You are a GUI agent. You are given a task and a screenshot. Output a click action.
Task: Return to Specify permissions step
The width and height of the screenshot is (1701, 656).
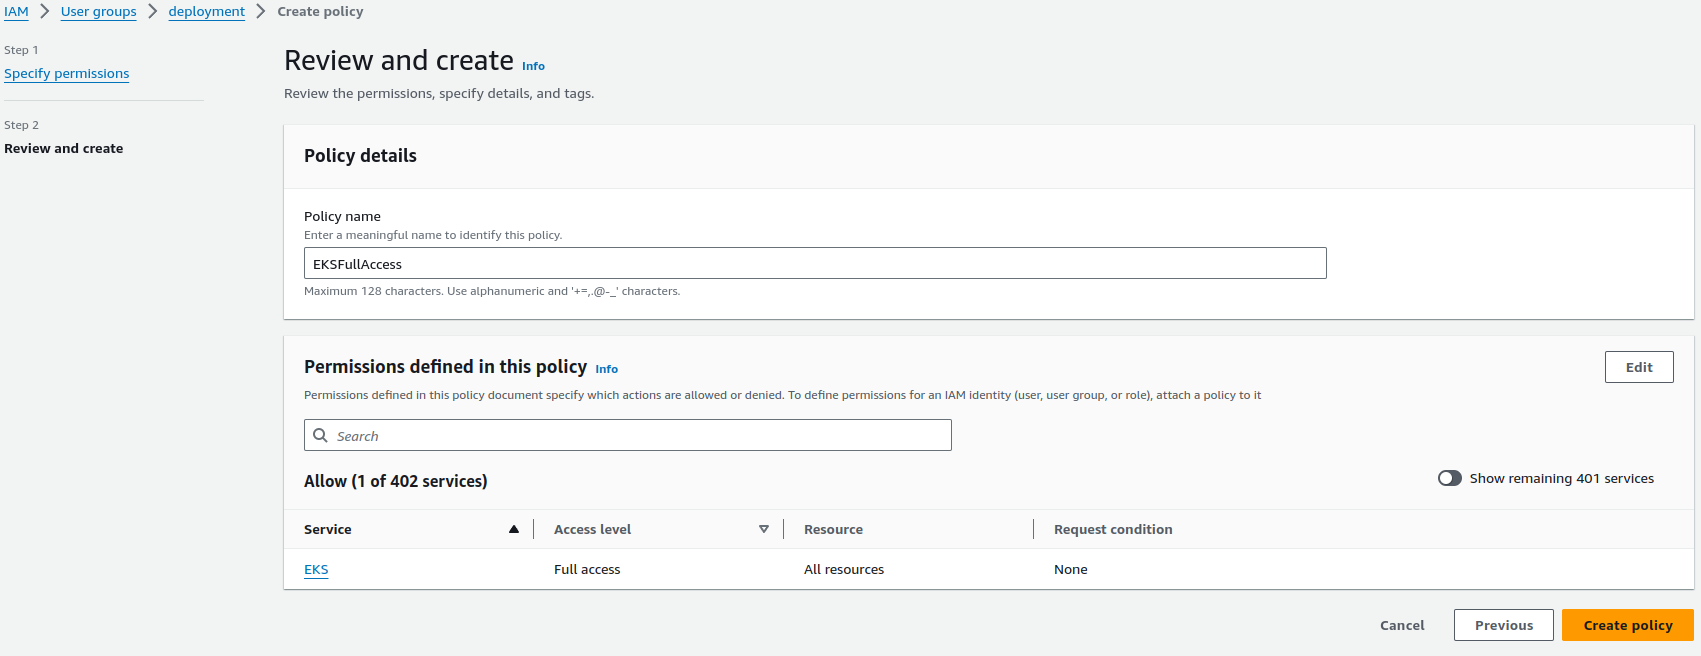[x=66, y=74]
